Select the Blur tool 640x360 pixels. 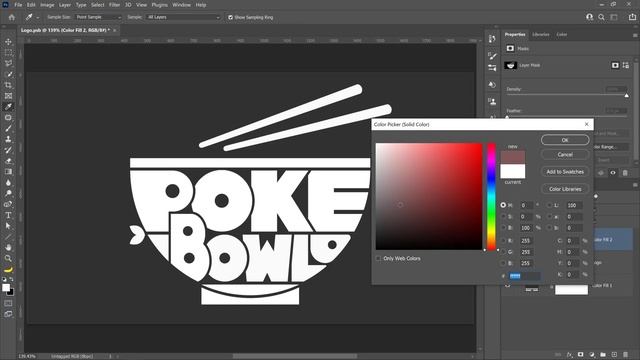(x=8, y=182)
